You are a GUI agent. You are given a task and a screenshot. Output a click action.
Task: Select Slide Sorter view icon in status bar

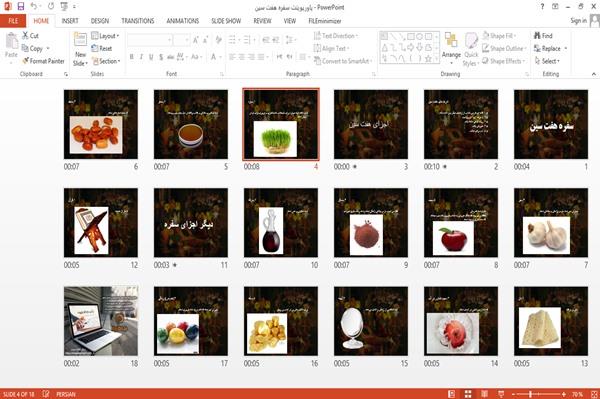click(x=468, y=394)
